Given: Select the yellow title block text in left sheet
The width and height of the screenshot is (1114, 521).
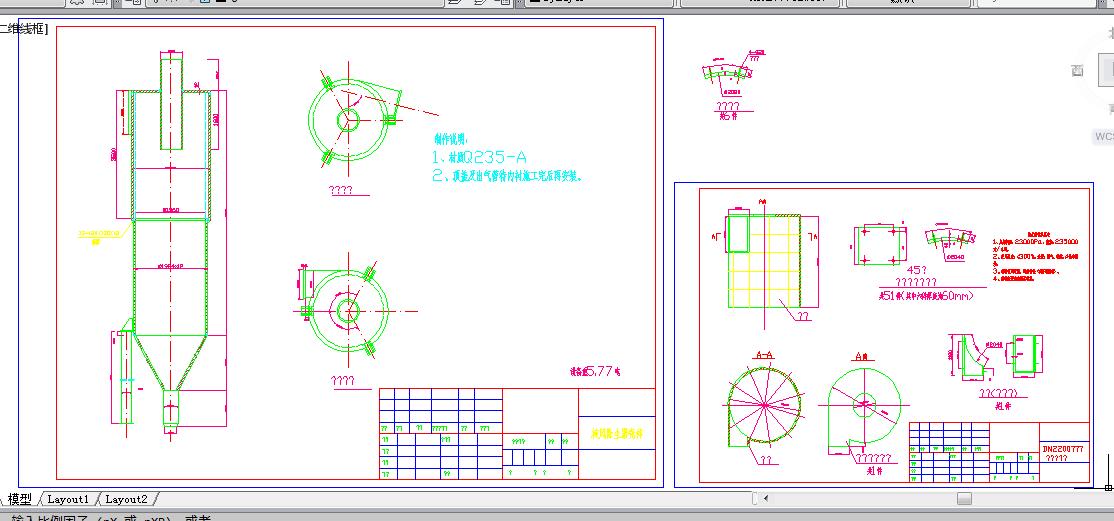Looking at the screenshot, I should tap(617, 434).
